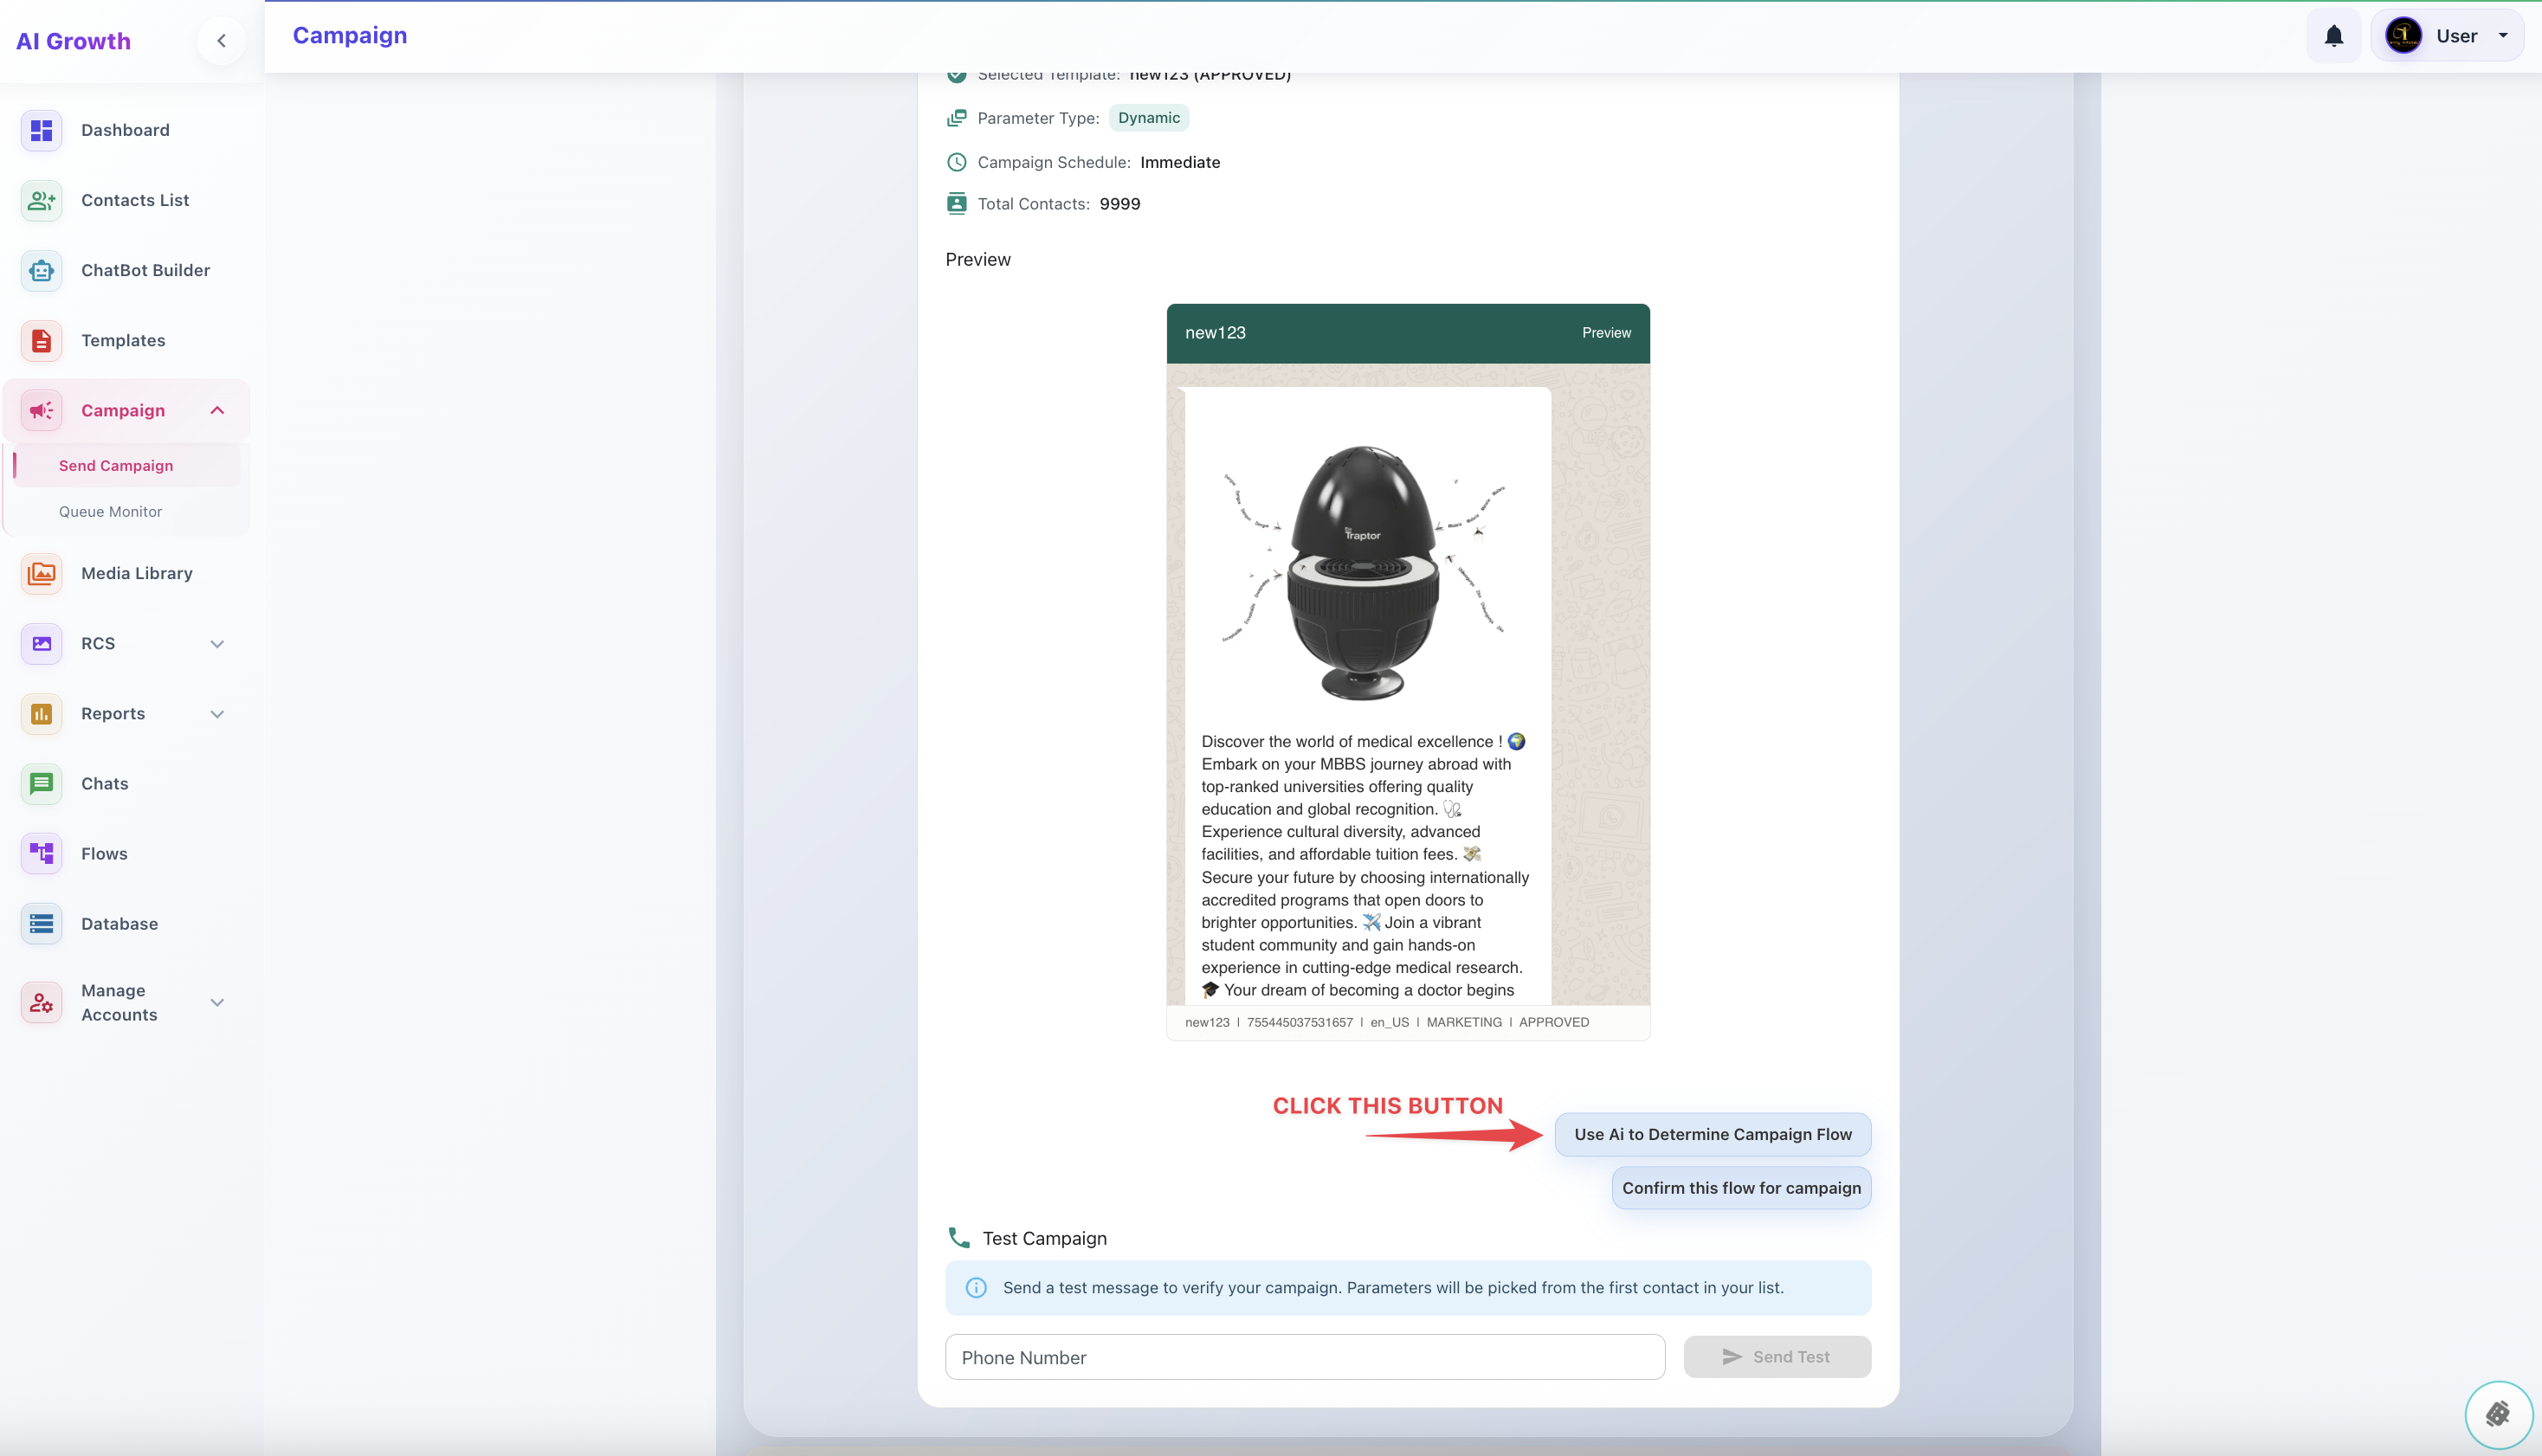
Task: Expand the Reports submenu
Action: click(x=217, y=713)
